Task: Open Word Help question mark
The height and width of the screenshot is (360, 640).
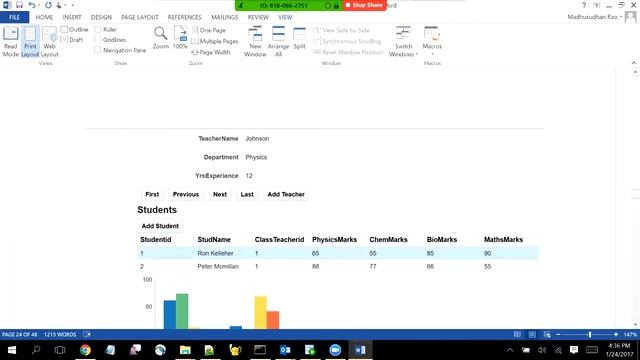Action: 584,5
